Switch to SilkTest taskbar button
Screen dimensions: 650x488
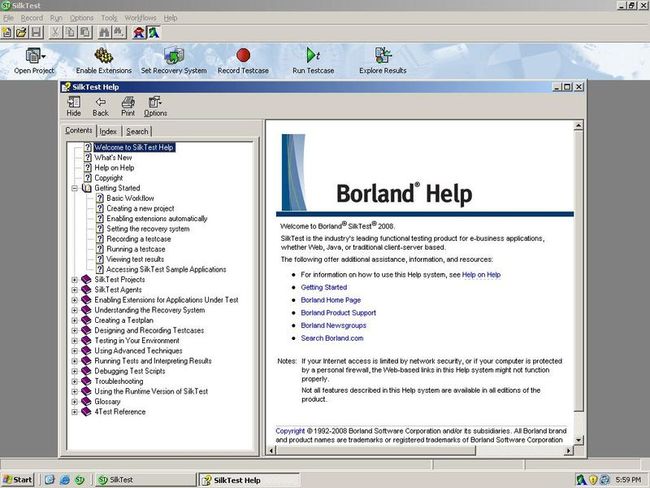click(145, 480)
